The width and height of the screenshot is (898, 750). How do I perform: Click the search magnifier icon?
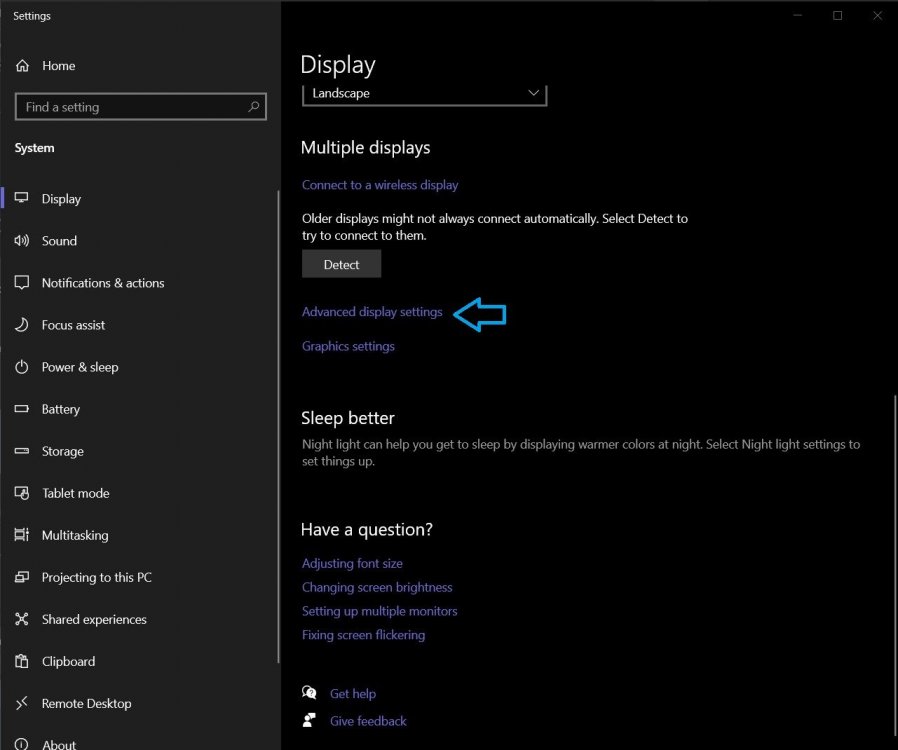(254, 106)
